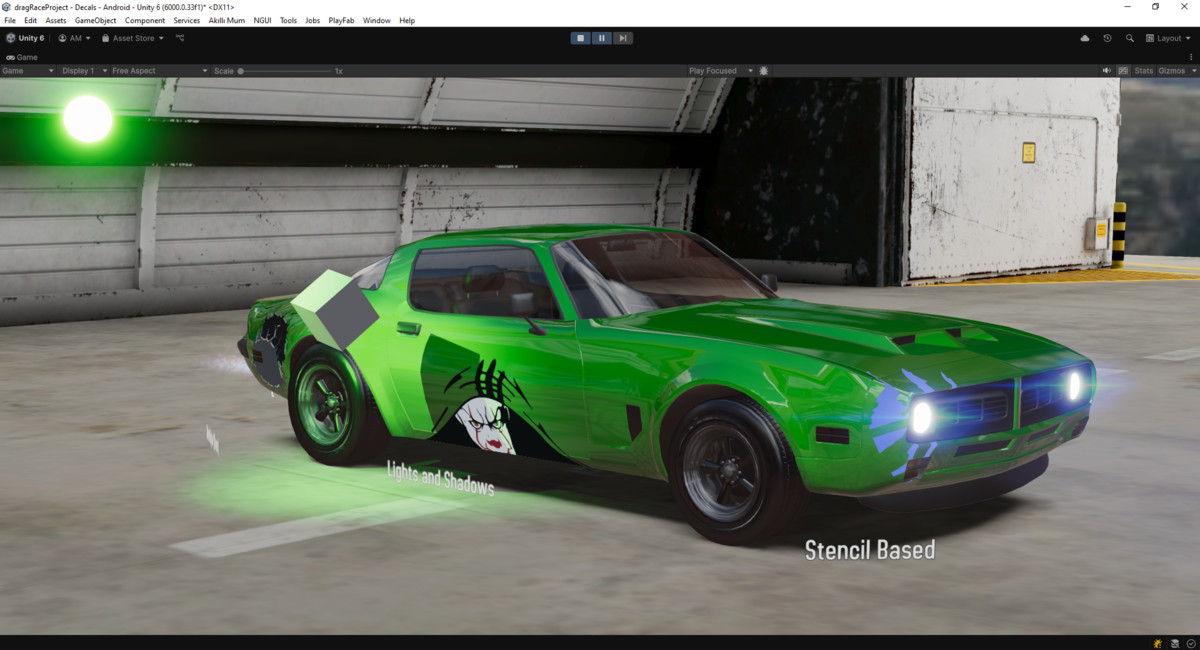Choose a display from Display 1 dropdown

click(x=83, y=71)
